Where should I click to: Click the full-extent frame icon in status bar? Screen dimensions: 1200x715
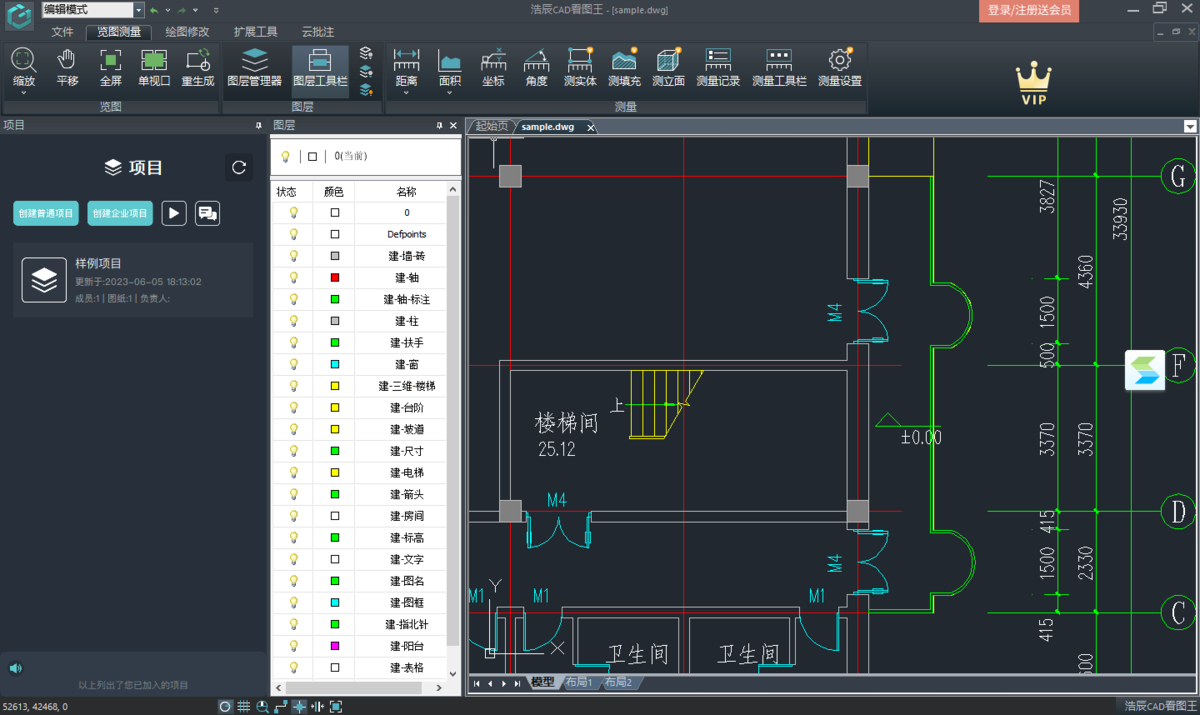click(x=336, y=707)
